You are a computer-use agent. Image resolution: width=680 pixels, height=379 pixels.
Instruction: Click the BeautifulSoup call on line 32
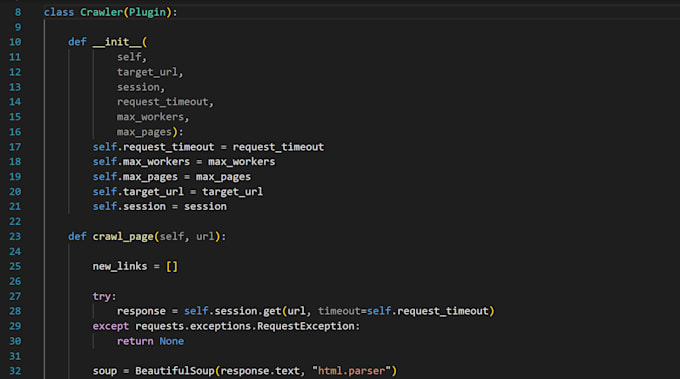[175, 371]
